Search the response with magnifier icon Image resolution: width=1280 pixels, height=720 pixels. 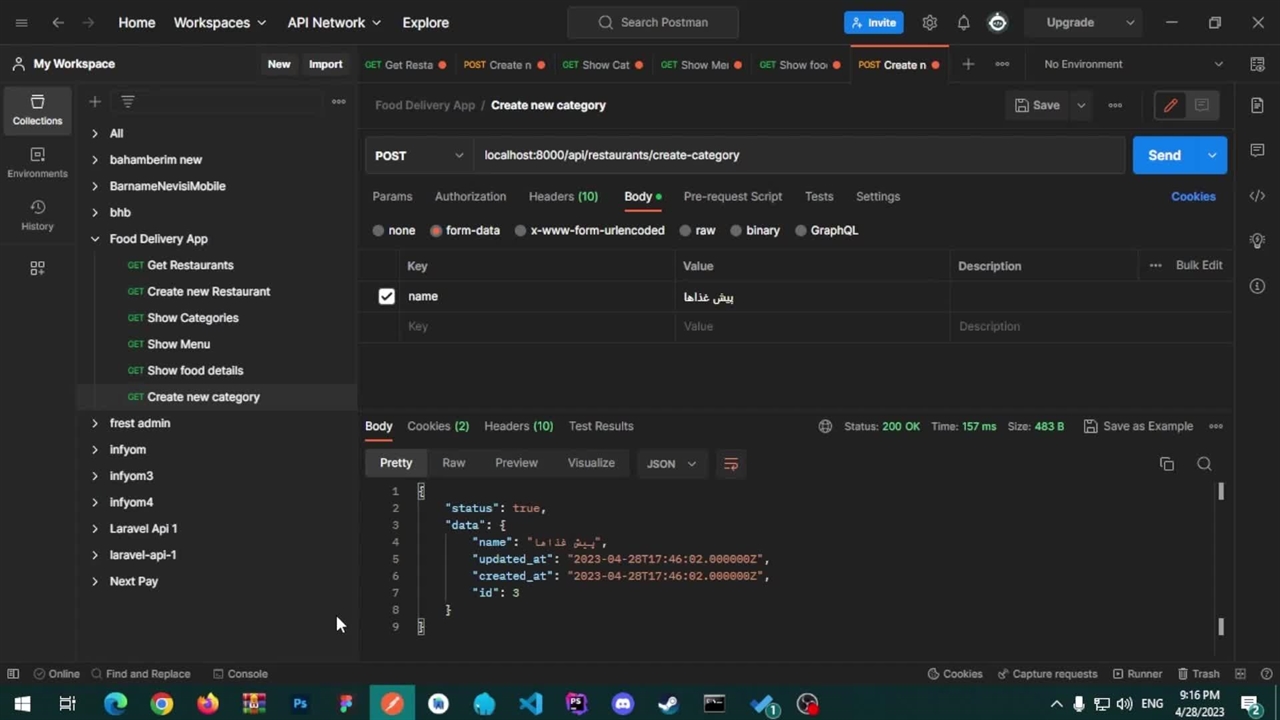tap(1204, 464)
